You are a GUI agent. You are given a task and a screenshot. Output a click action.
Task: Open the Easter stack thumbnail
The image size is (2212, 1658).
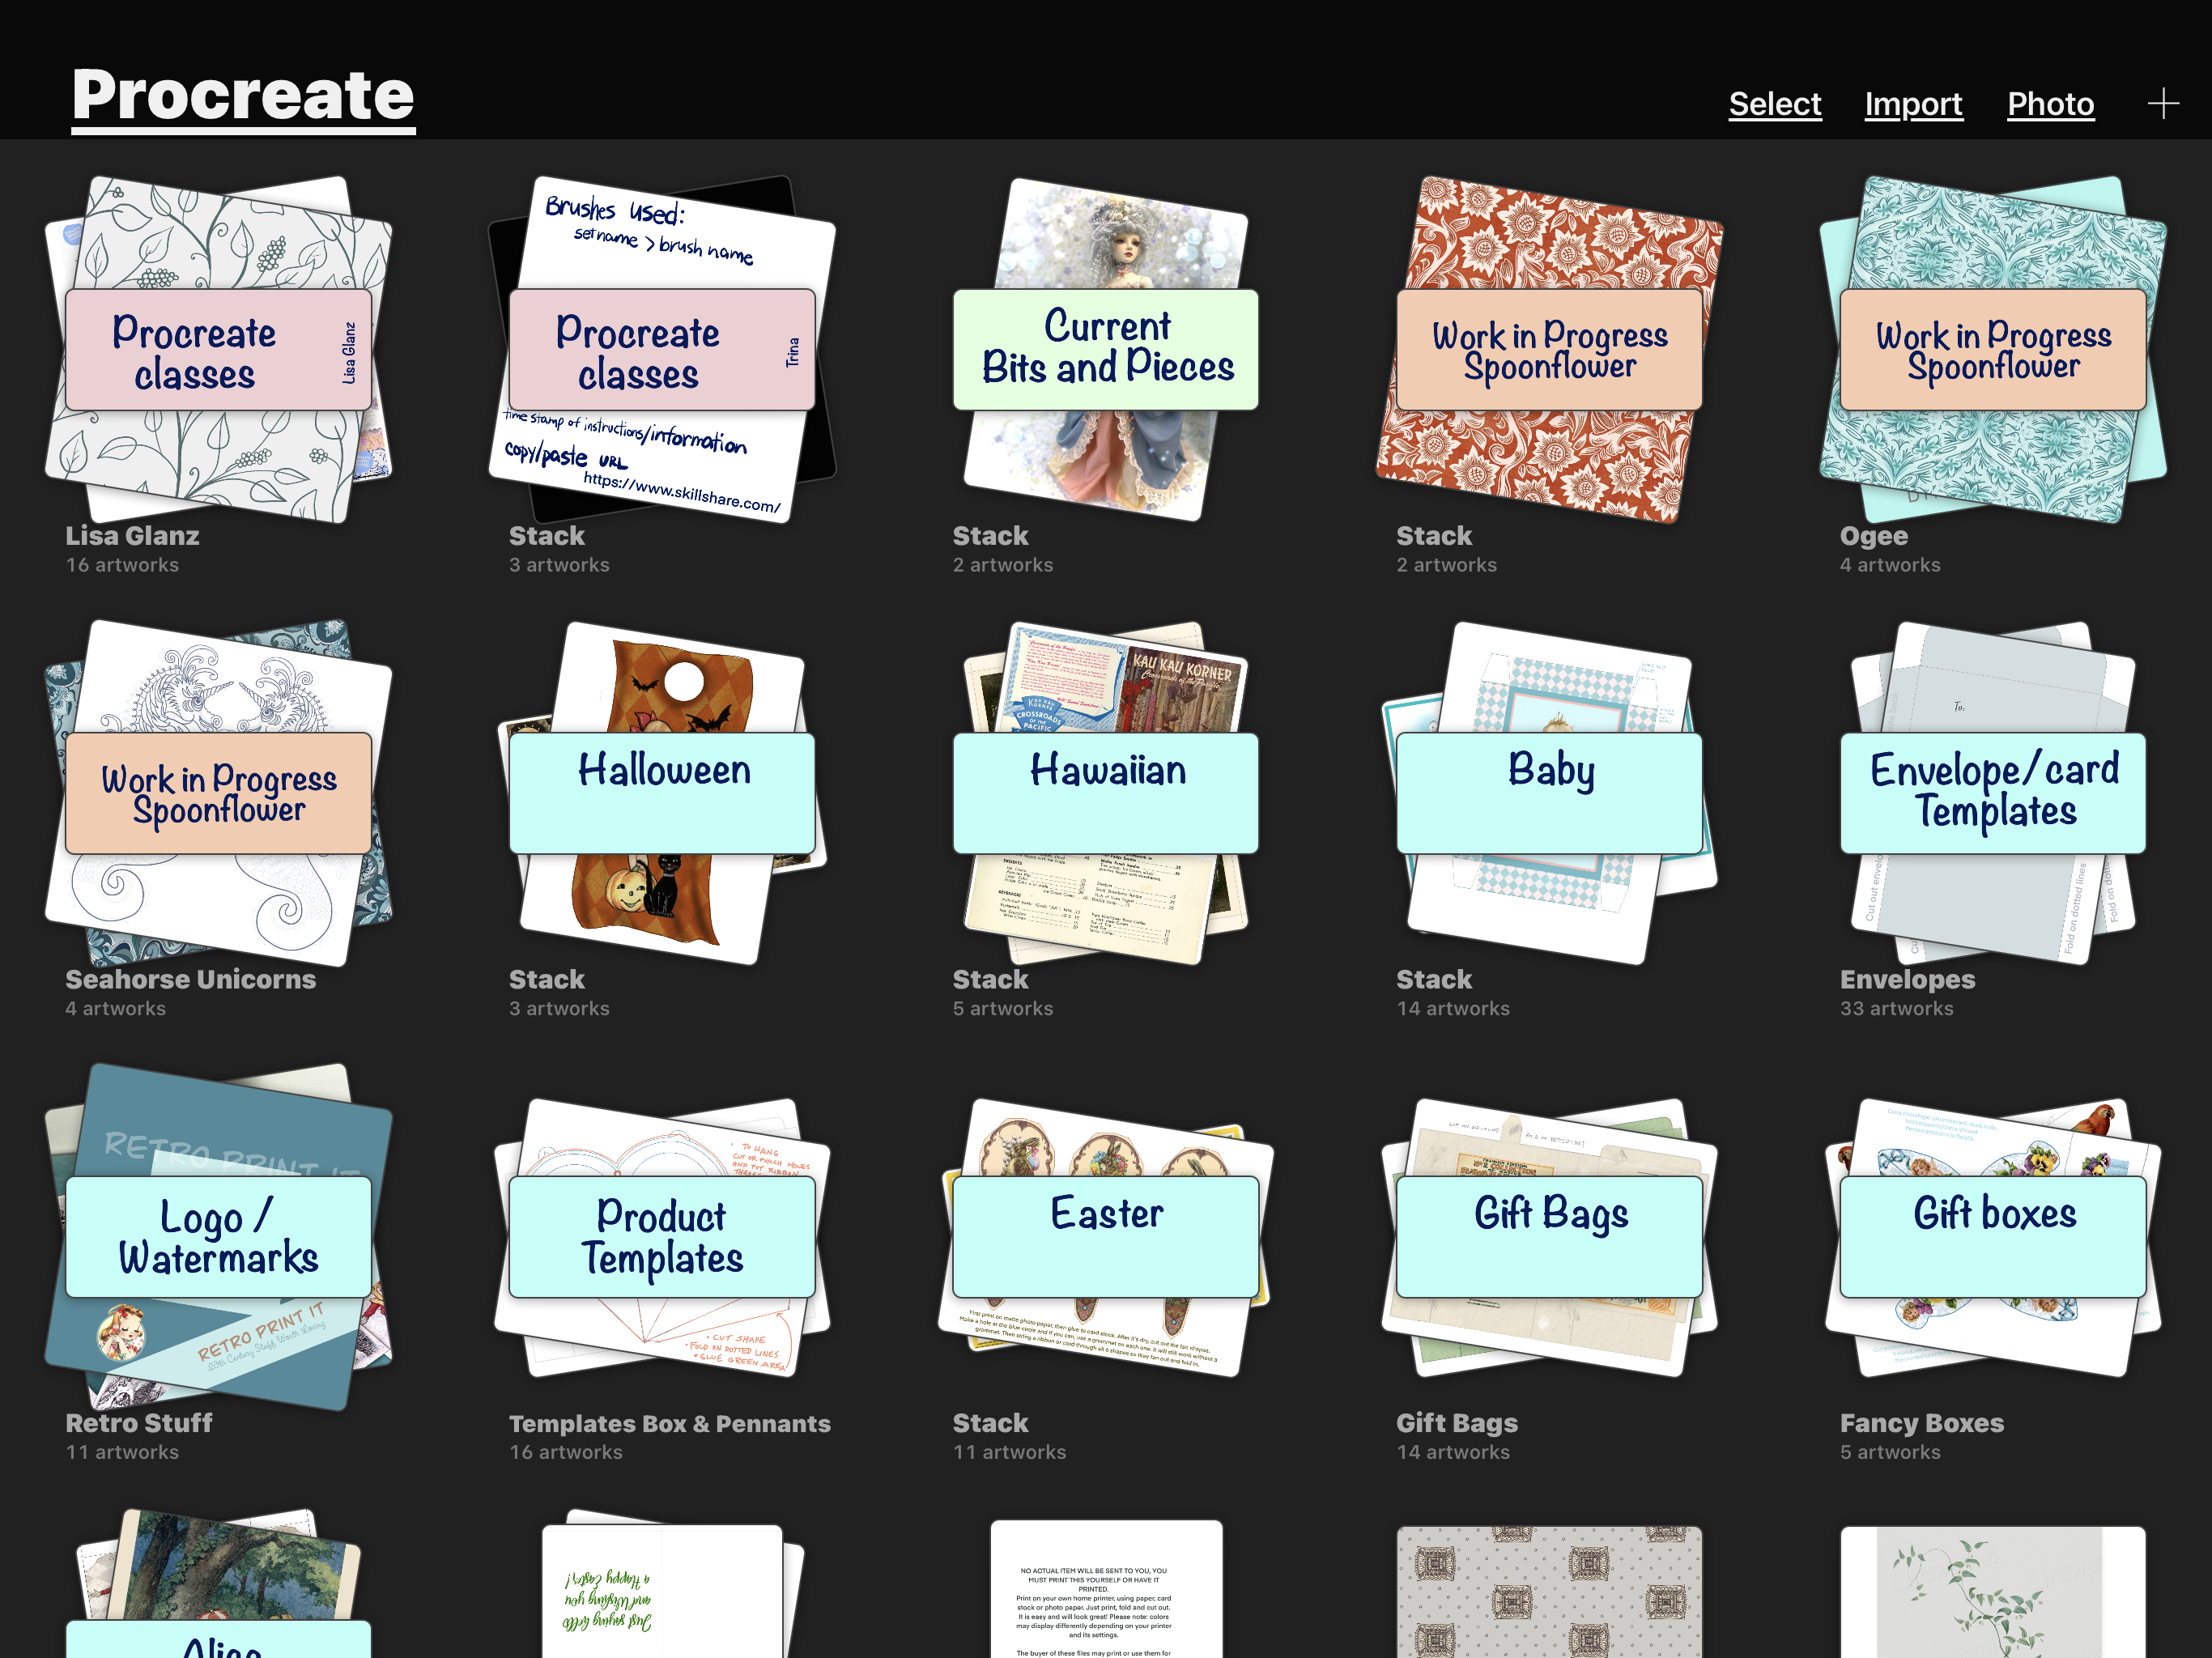point(1106,1237)
